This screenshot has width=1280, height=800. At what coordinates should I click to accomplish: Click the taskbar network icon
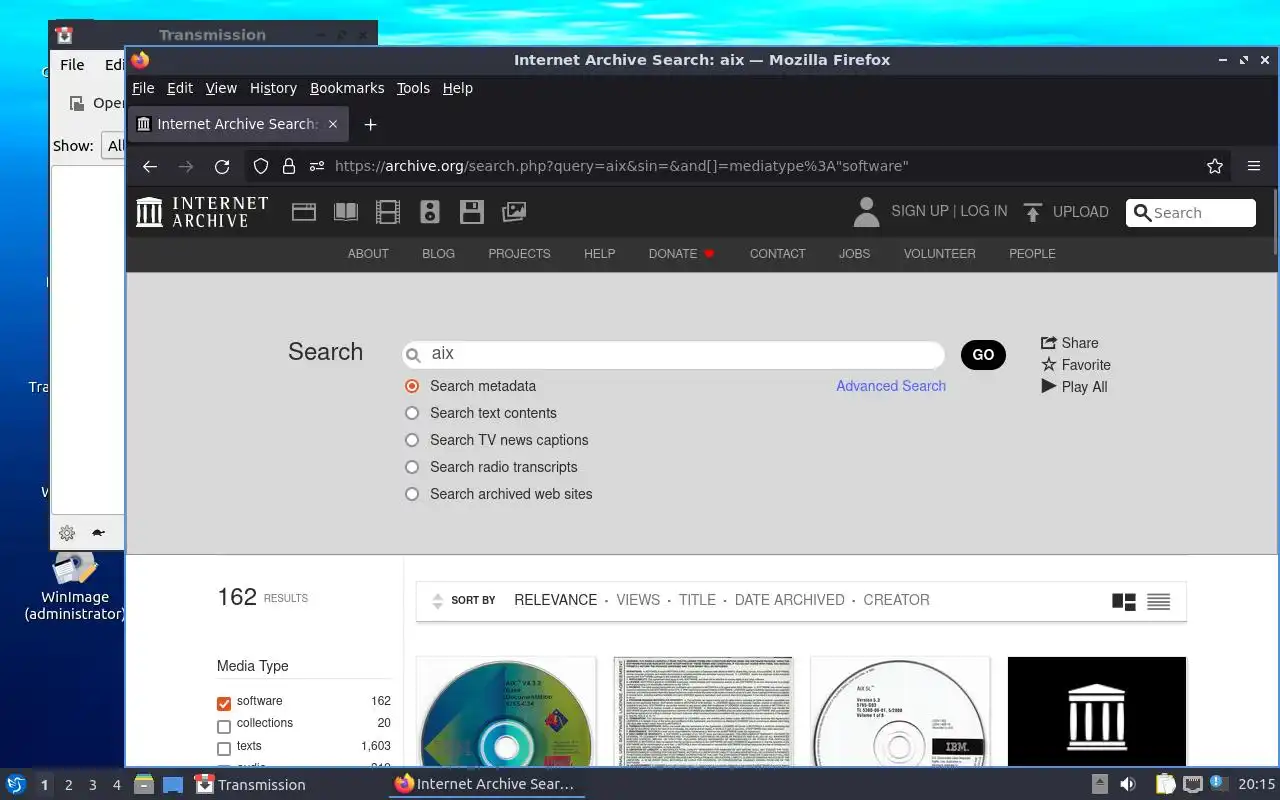[1192, 784]
